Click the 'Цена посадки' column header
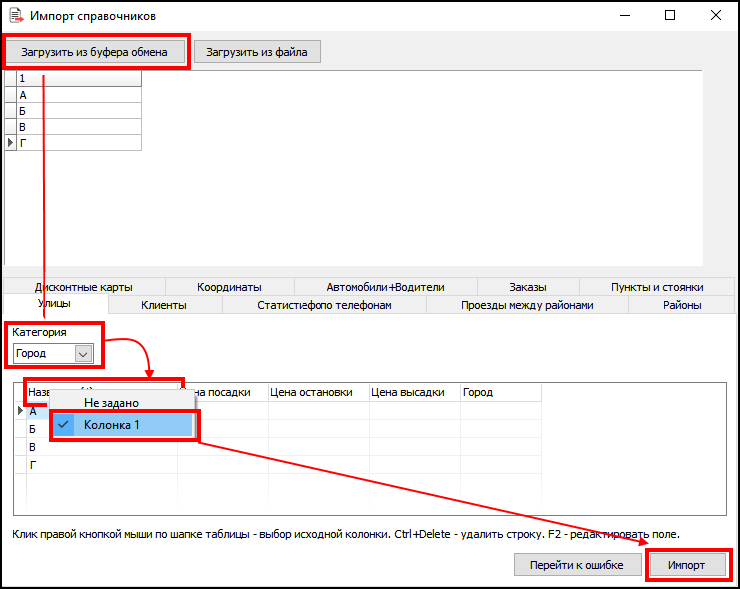The width and height of the screenshot is (740, 589). 223,392
